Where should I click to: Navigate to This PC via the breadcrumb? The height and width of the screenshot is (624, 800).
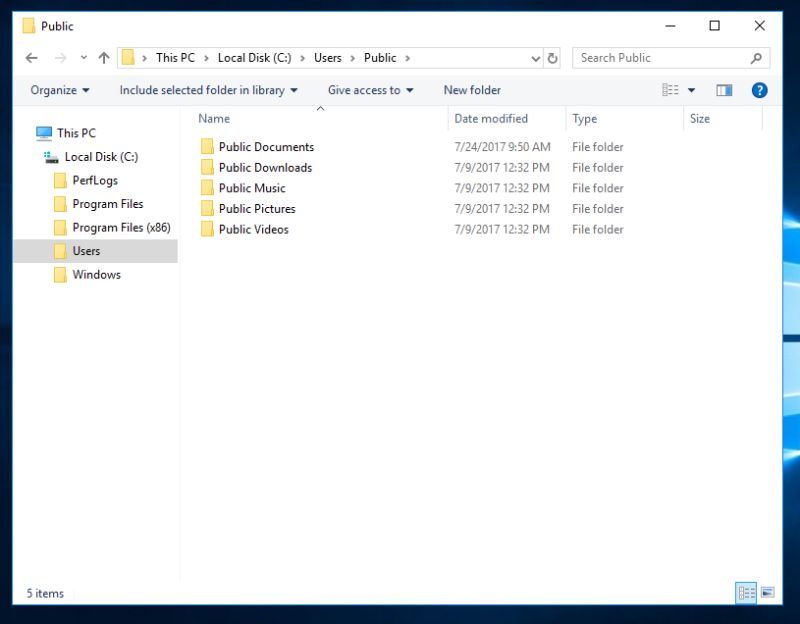click(x=175, y=57)
